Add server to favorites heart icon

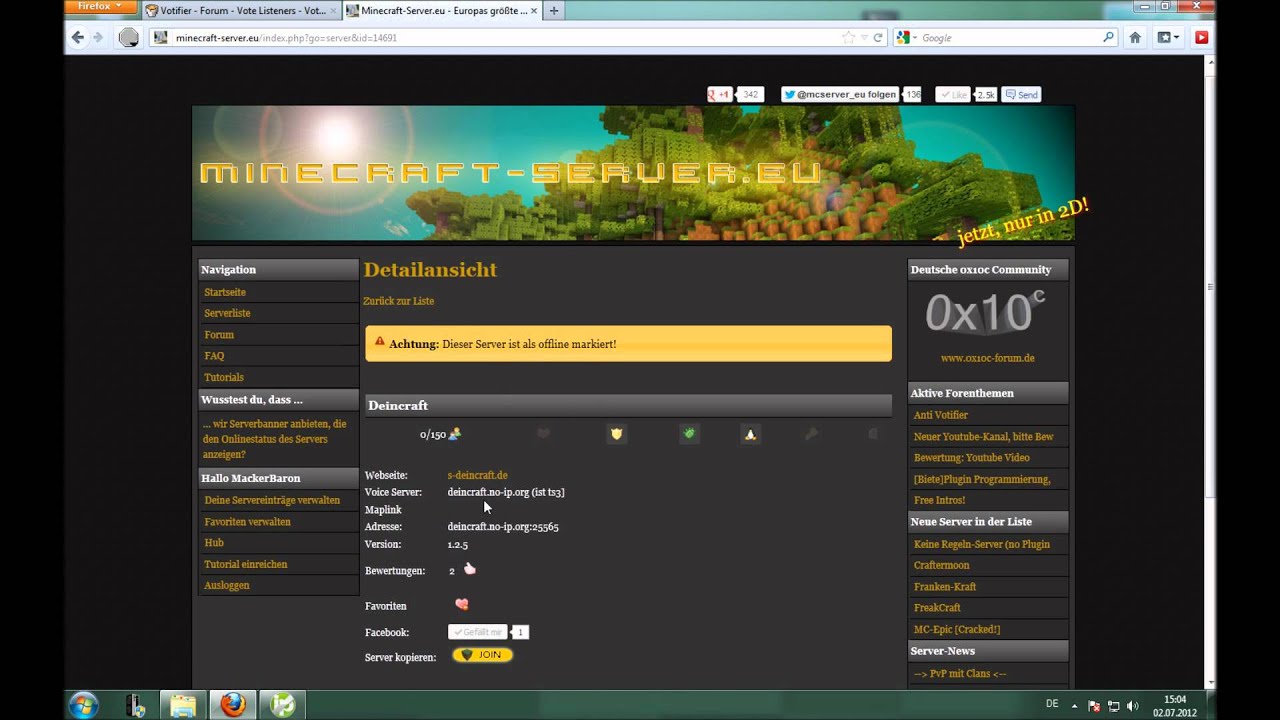(x=461, y=604)
